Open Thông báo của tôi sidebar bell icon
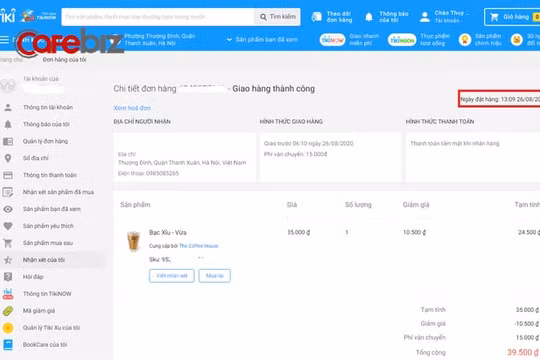Image resolution: width=540 pixels, height=360 pixels. pos(8,124)
